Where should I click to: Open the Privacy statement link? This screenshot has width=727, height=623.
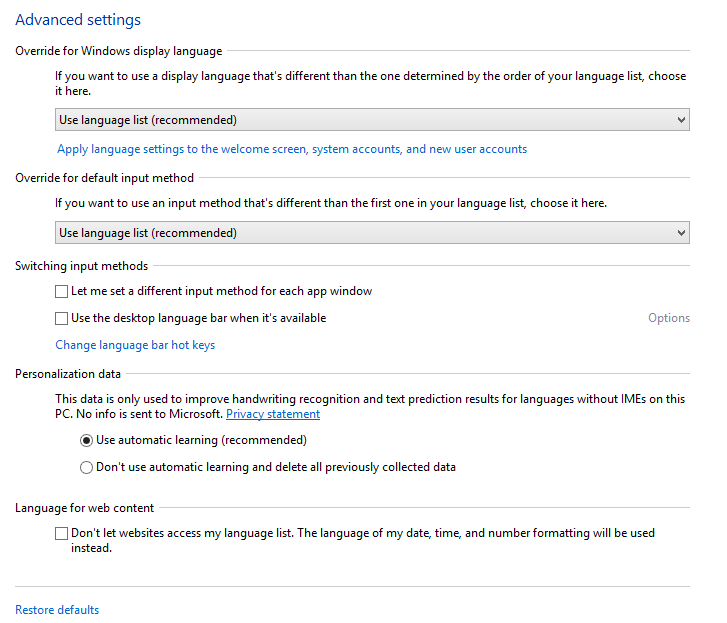(273, 414)
